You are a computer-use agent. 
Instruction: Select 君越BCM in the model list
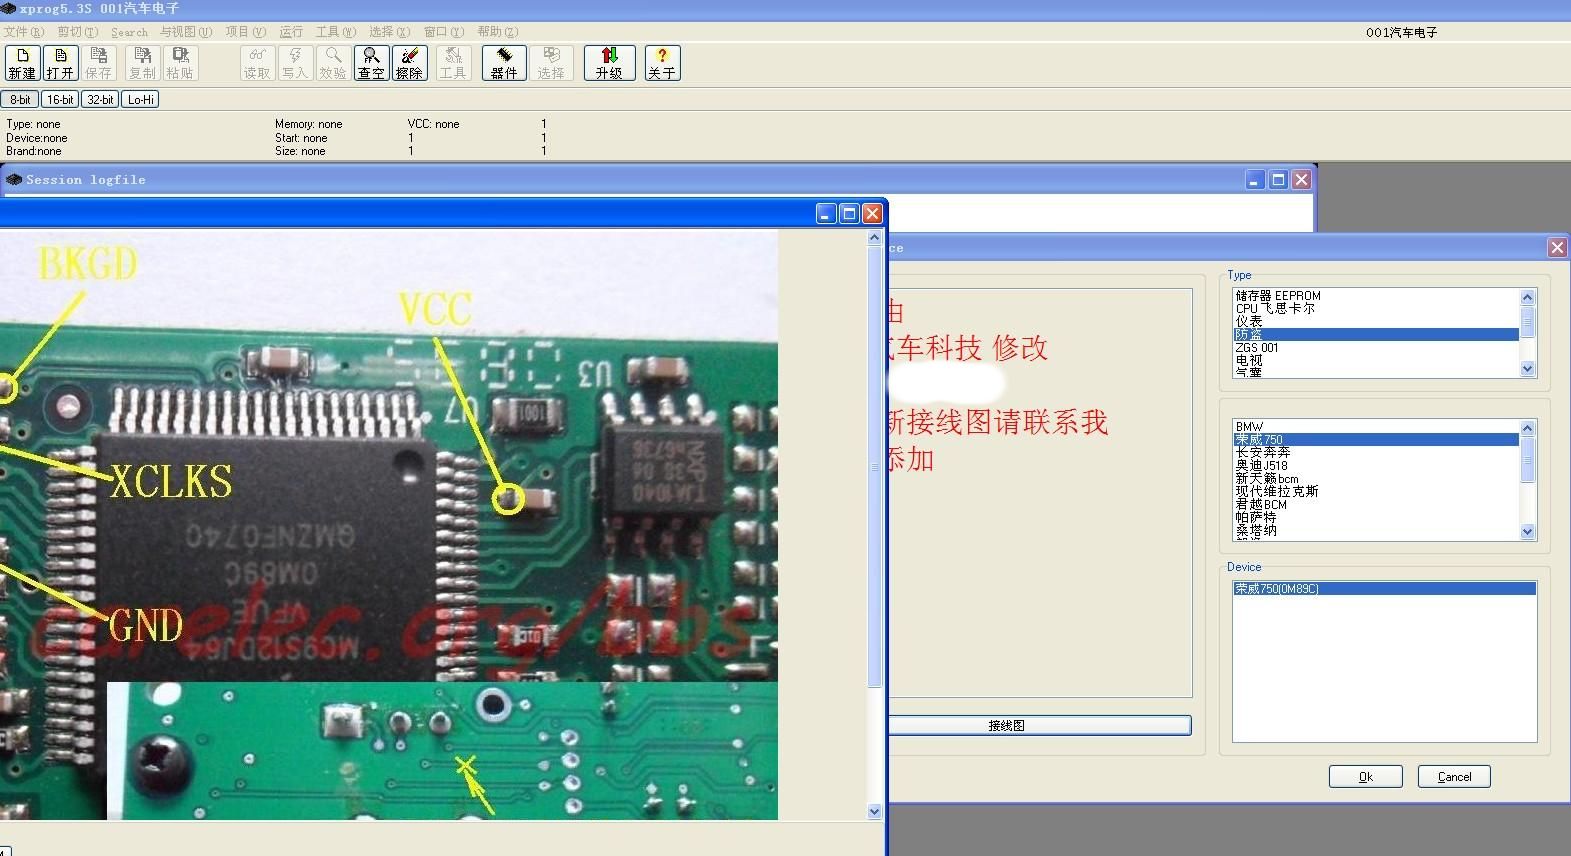coord(1376,504)
